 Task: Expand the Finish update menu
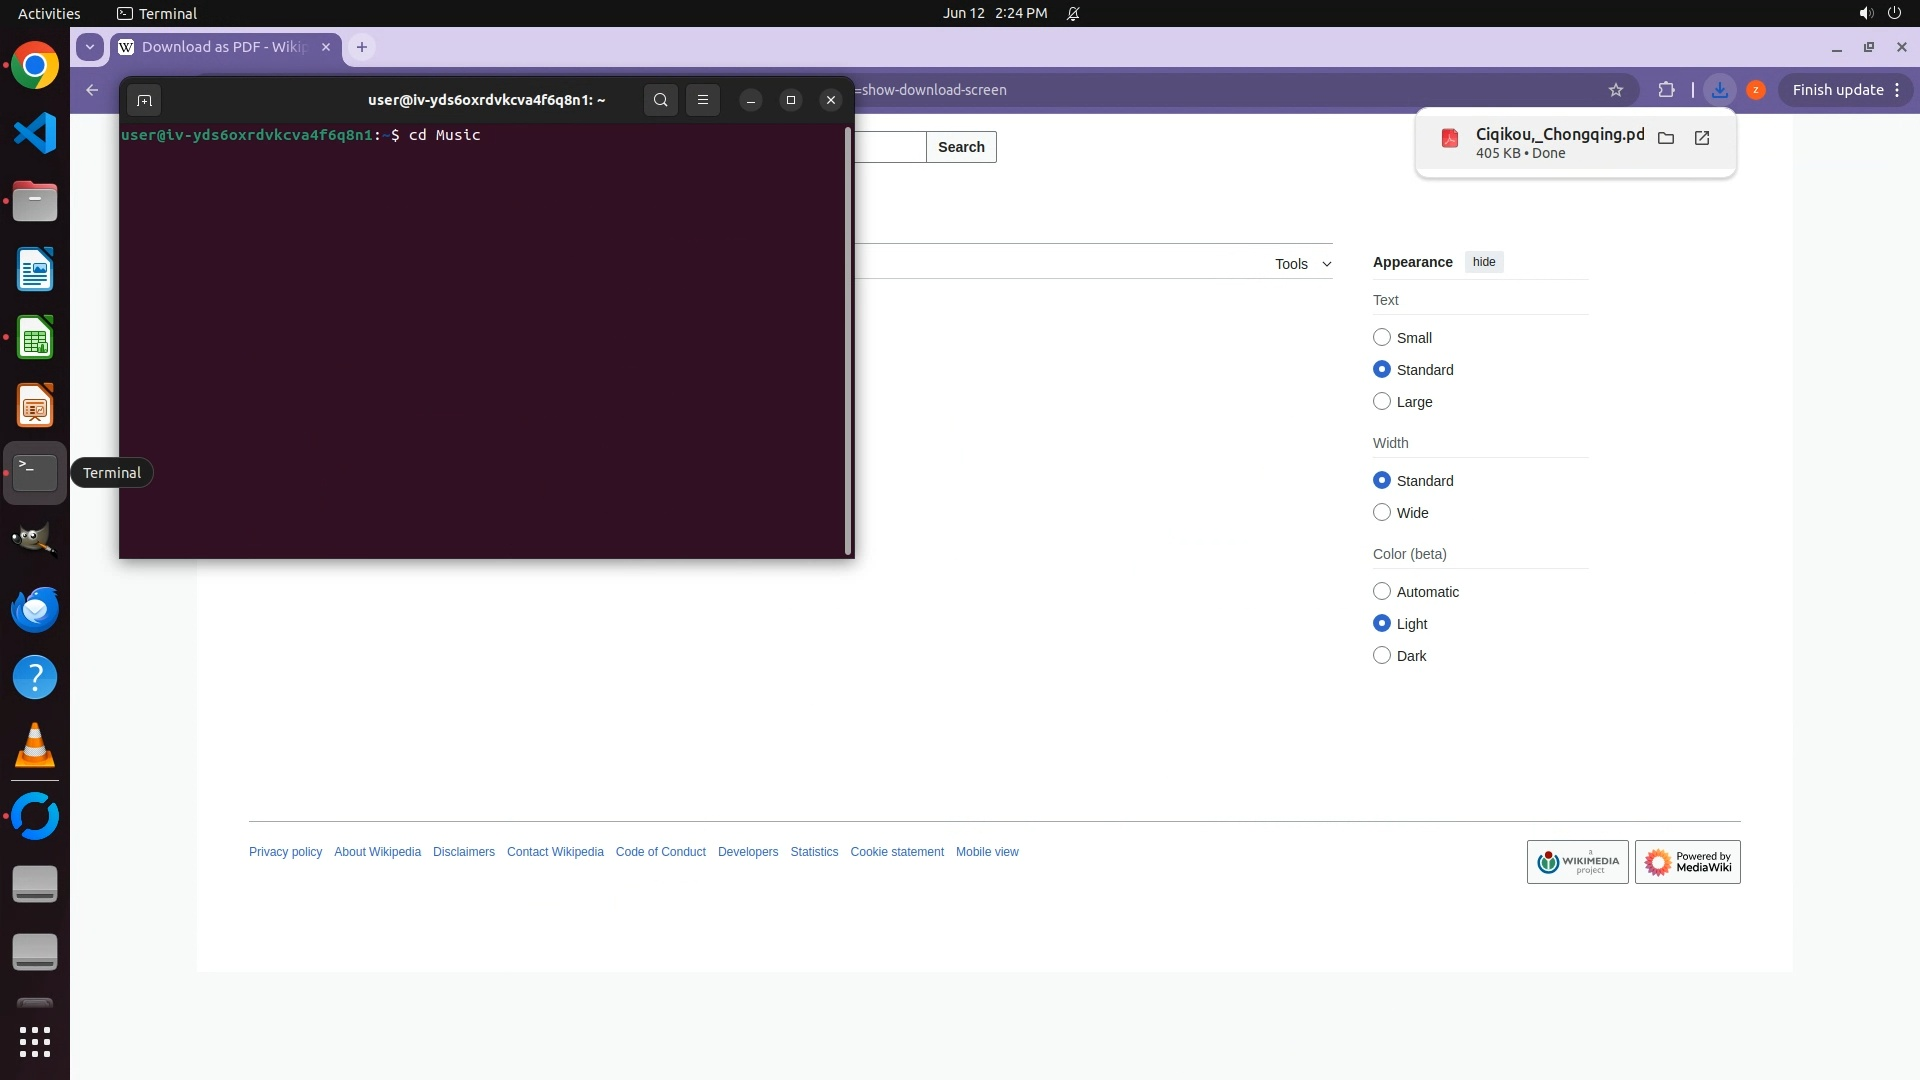point(1897,90)
